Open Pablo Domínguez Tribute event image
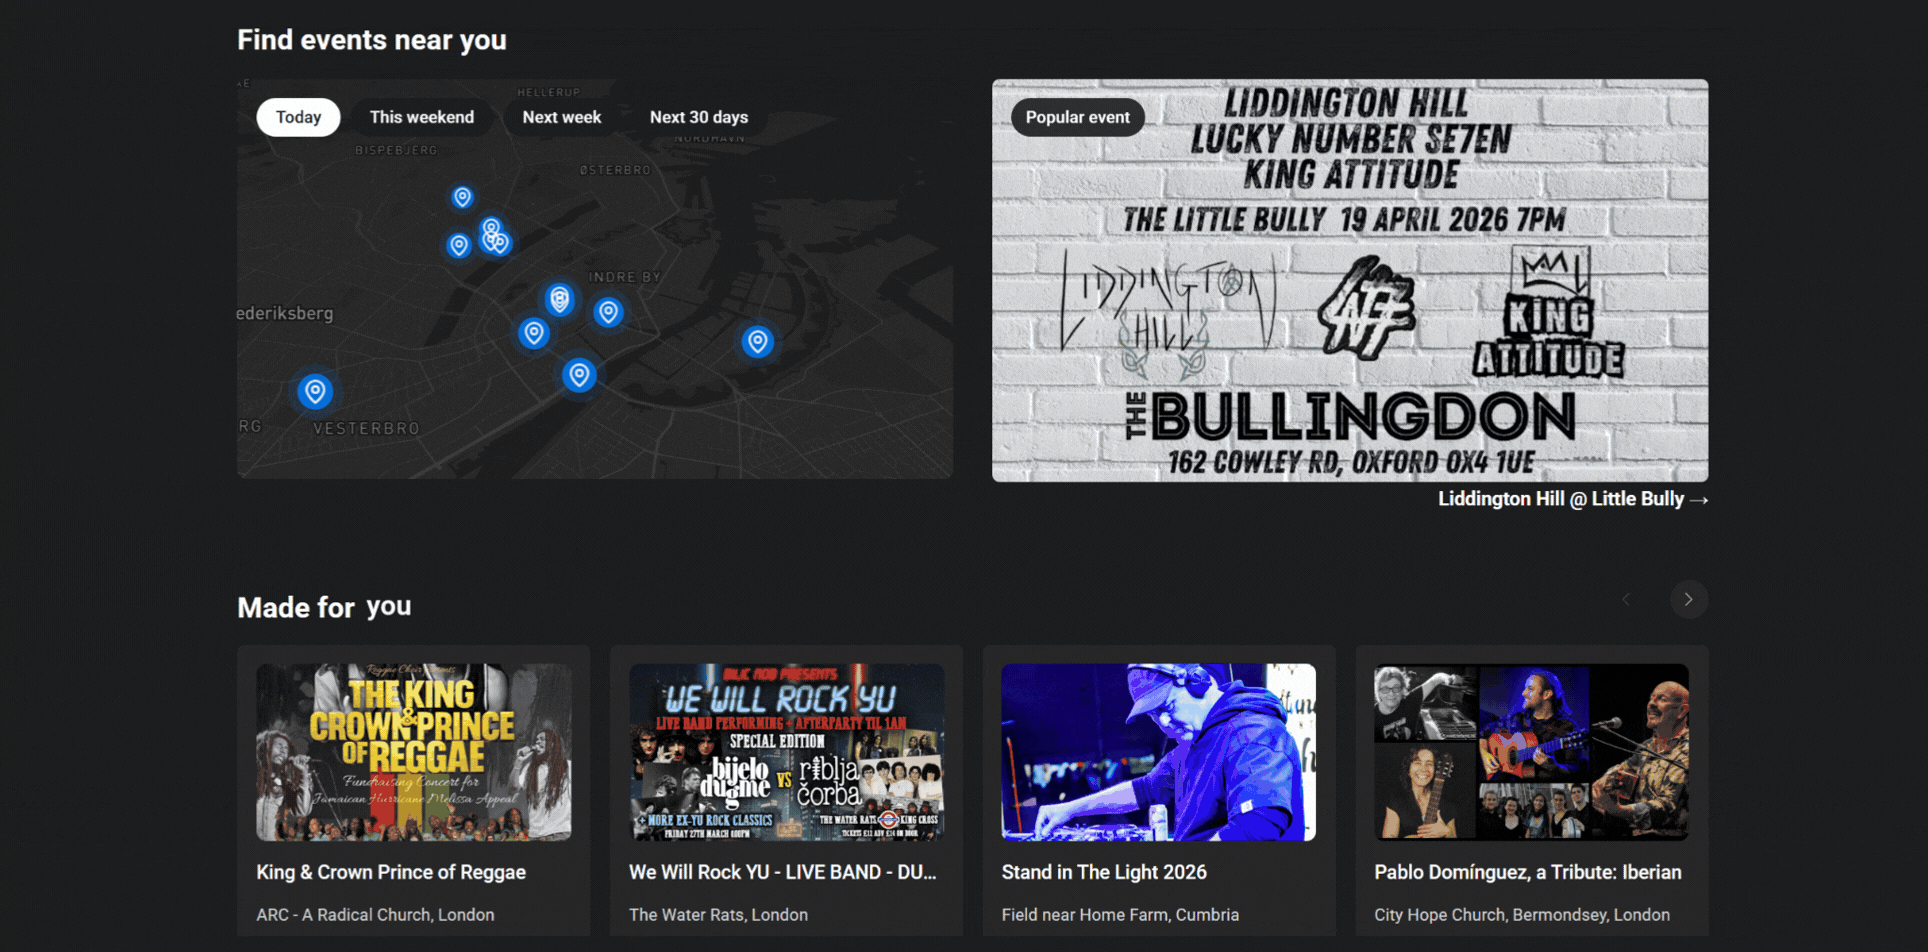Viewport: 1928px width, 952px height. click(x=1531, y=752)
